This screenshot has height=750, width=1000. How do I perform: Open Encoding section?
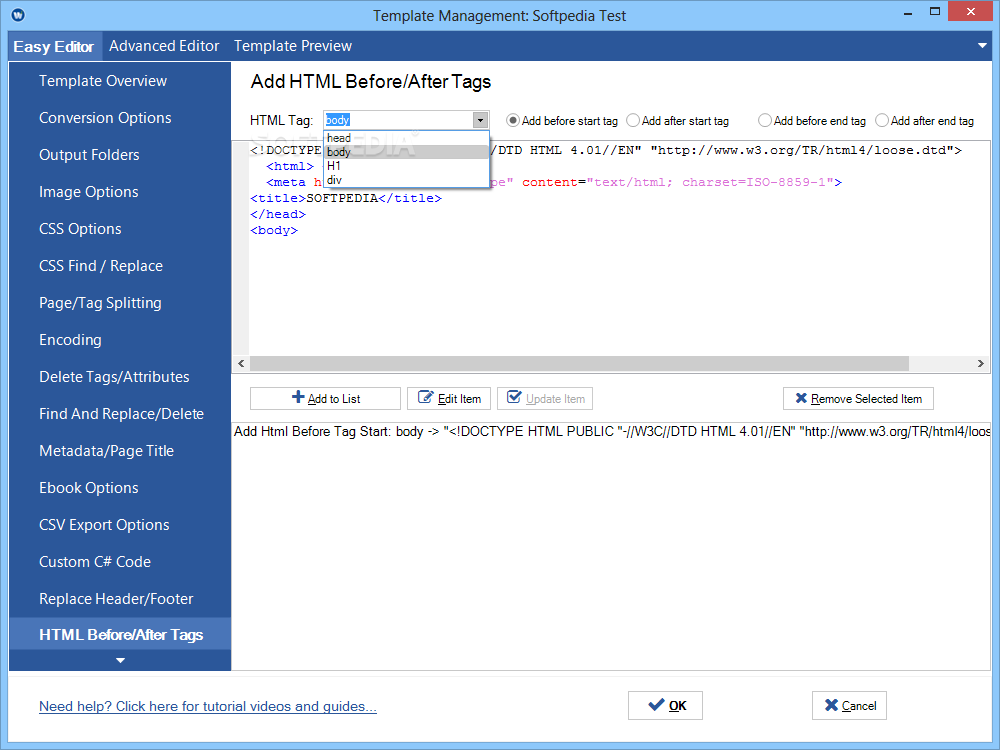(x=120, y=340)
